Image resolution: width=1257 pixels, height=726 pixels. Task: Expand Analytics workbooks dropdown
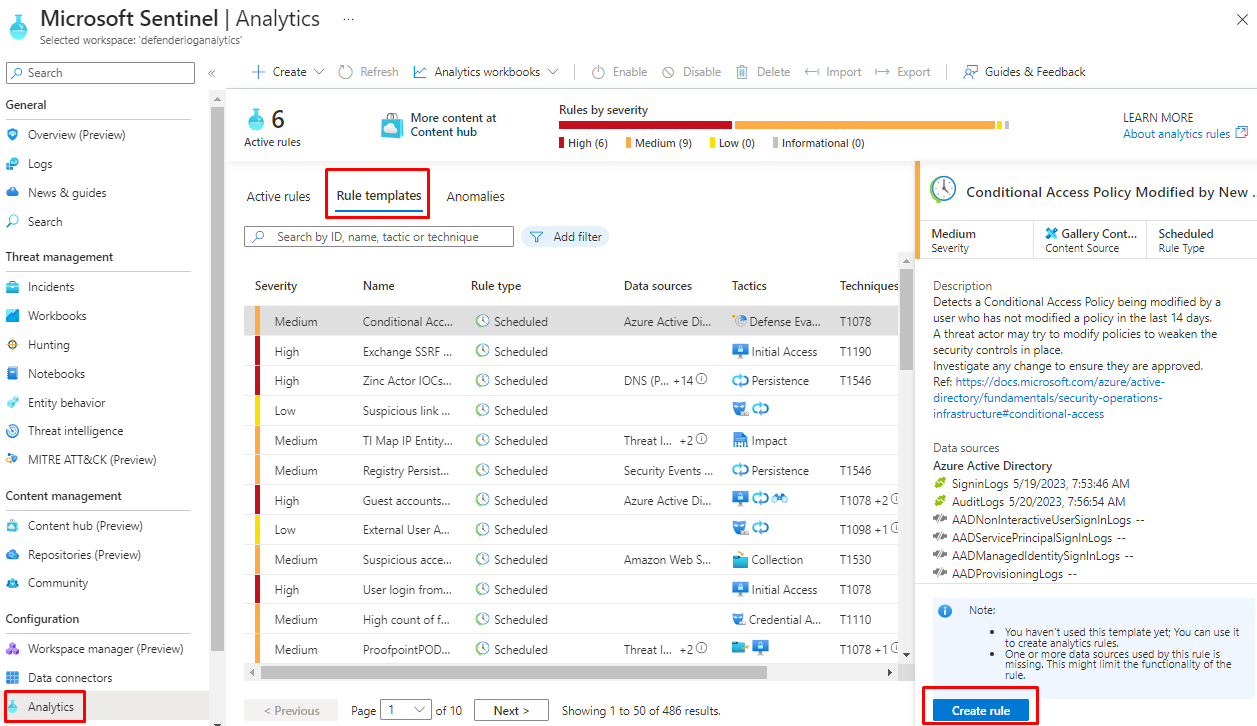click(x=486, y=72)
